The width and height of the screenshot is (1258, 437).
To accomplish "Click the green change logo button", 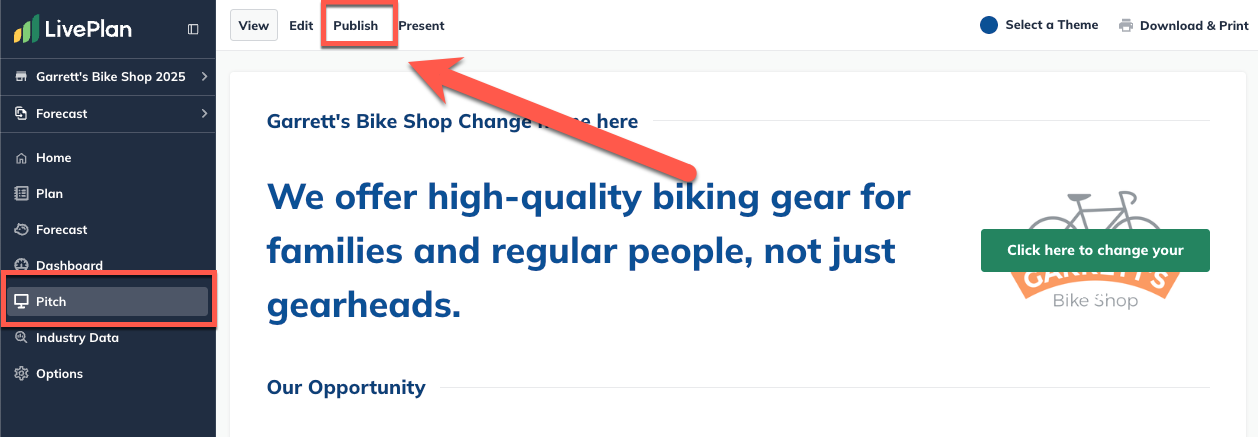I will coord(1095,251).
